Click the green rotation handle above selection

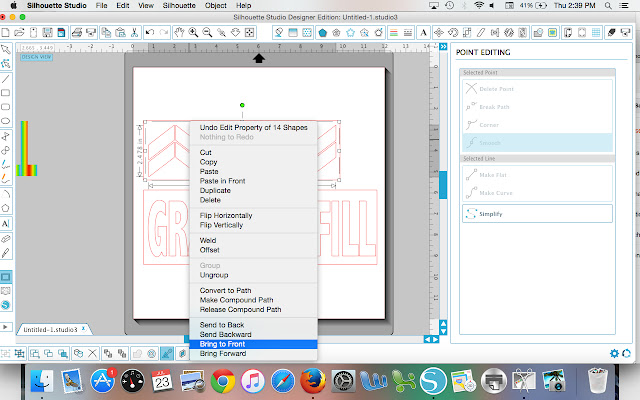point(242,105)
